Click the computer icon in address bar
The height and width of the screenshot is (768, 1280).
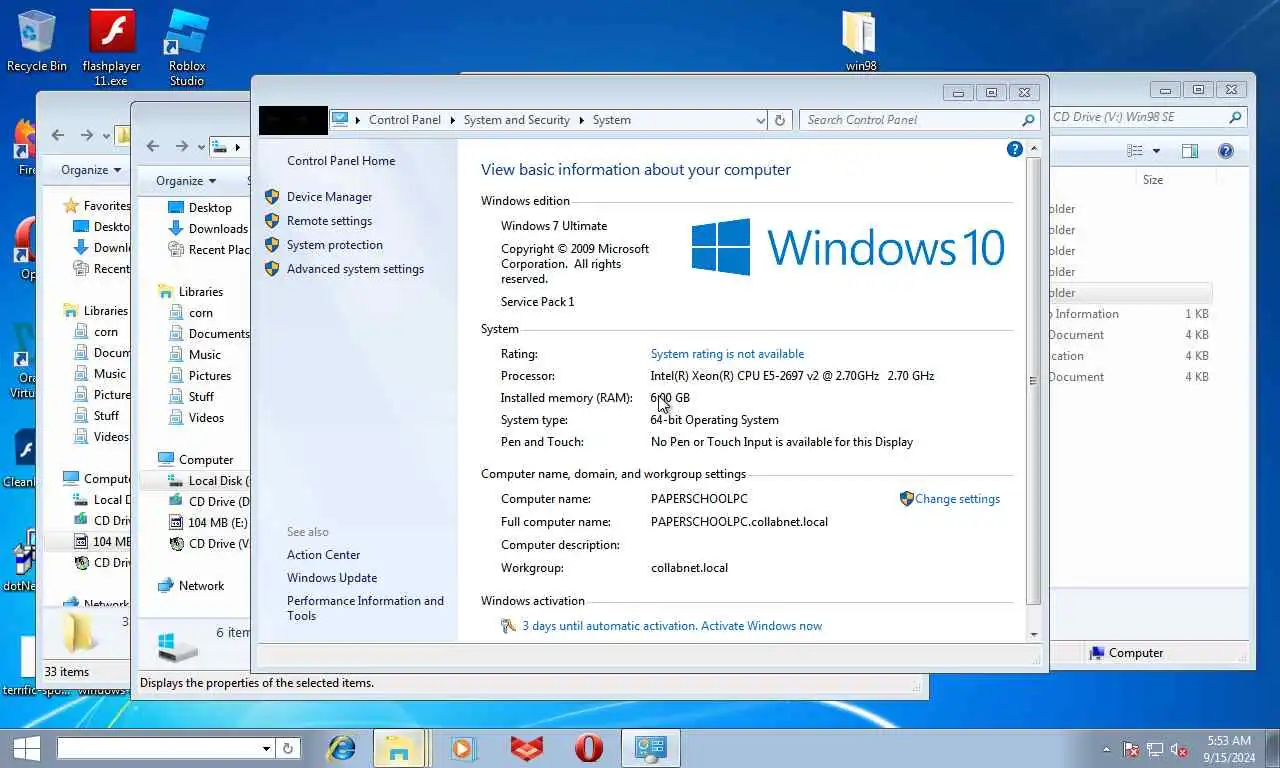[x=340, y=119]
